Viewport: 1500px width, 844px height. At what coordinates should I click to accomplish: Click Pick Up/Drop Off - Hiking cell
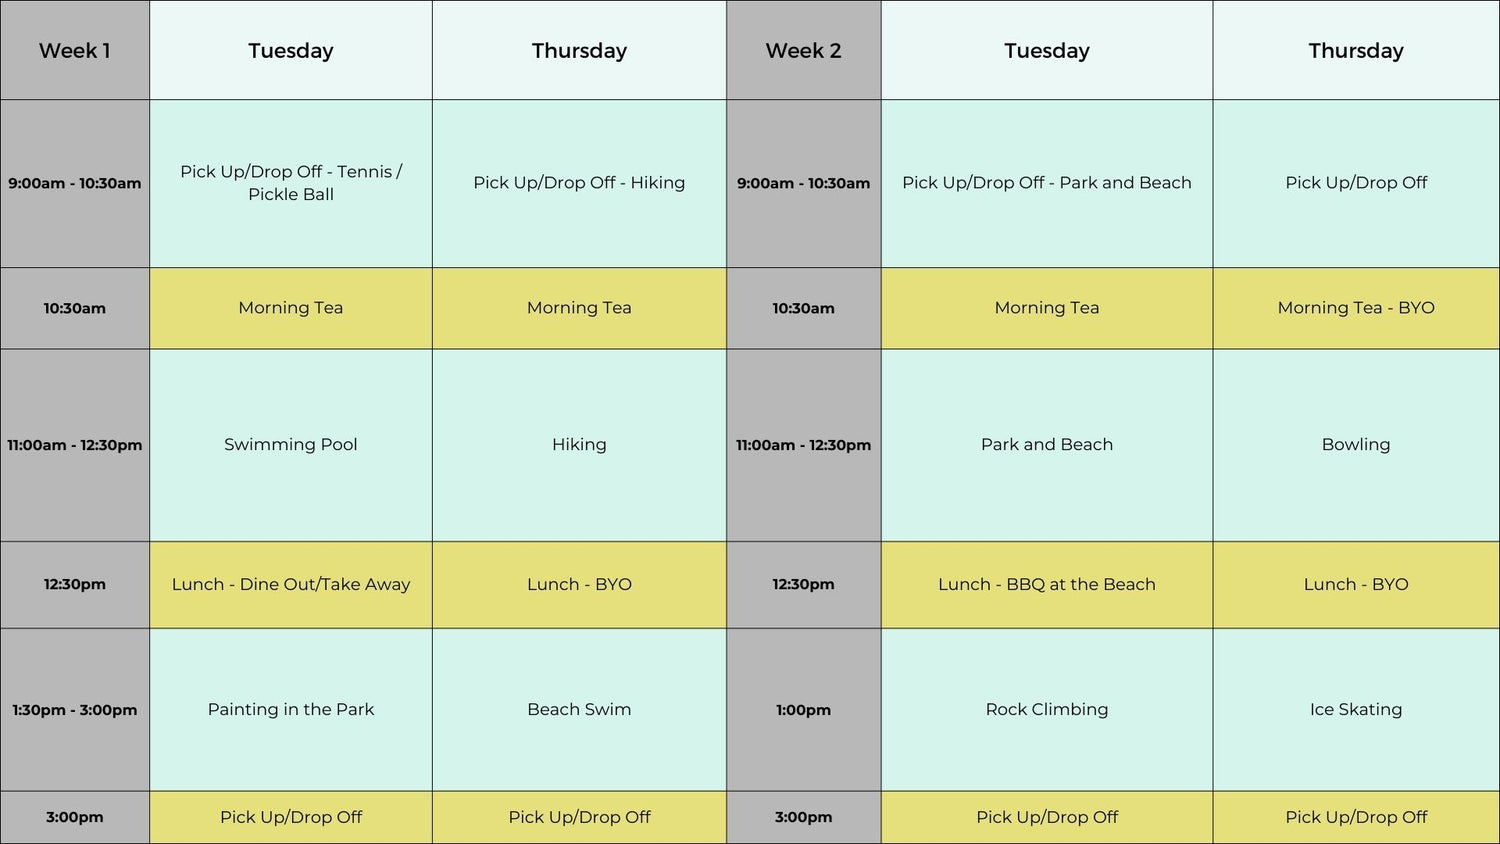pos(579,183)
